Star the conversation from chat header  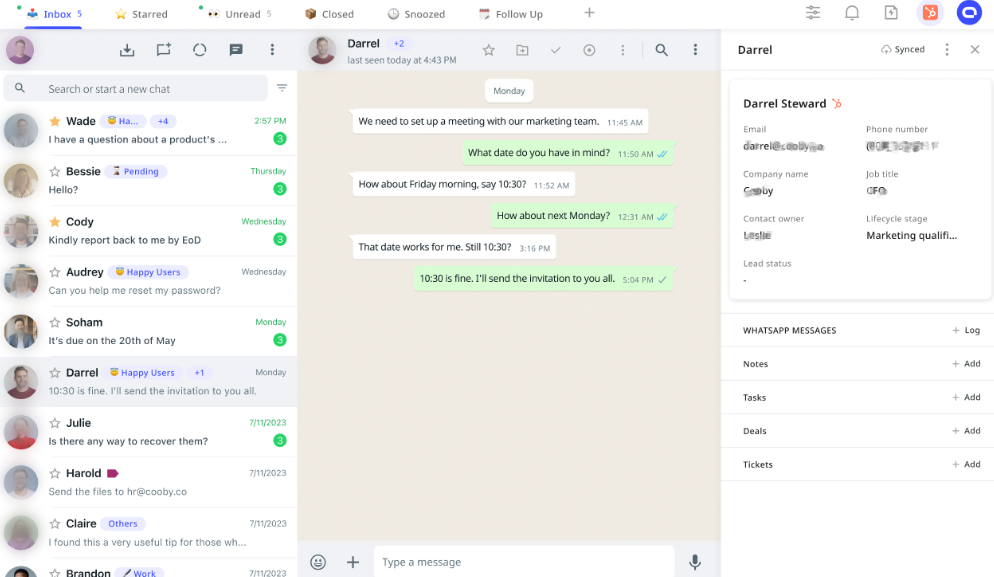click(x=488, y=50)
